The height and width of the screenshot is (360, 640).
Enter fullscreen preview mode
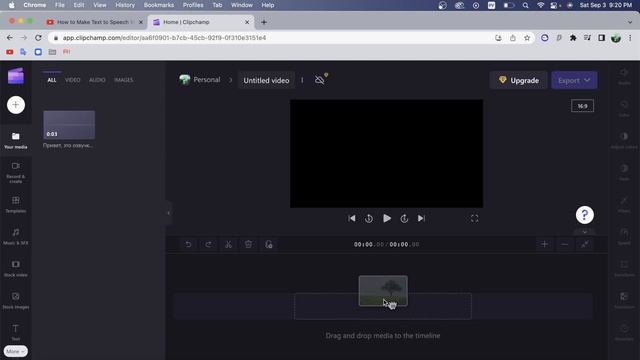(x=474, y=218)
